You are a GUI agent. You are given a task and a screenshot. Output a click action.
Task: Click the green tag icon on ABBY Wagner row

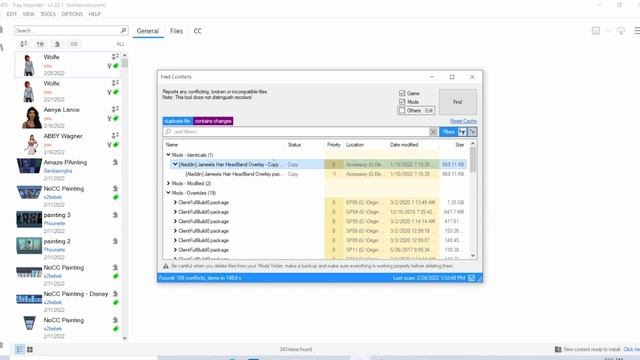point(116,145)
